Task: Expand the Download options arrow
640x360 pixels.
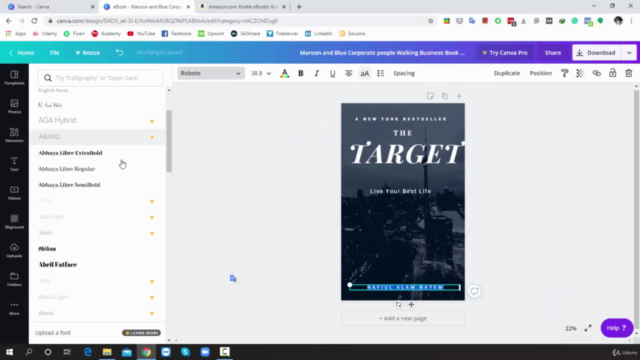Action: [x=629, y=53]
